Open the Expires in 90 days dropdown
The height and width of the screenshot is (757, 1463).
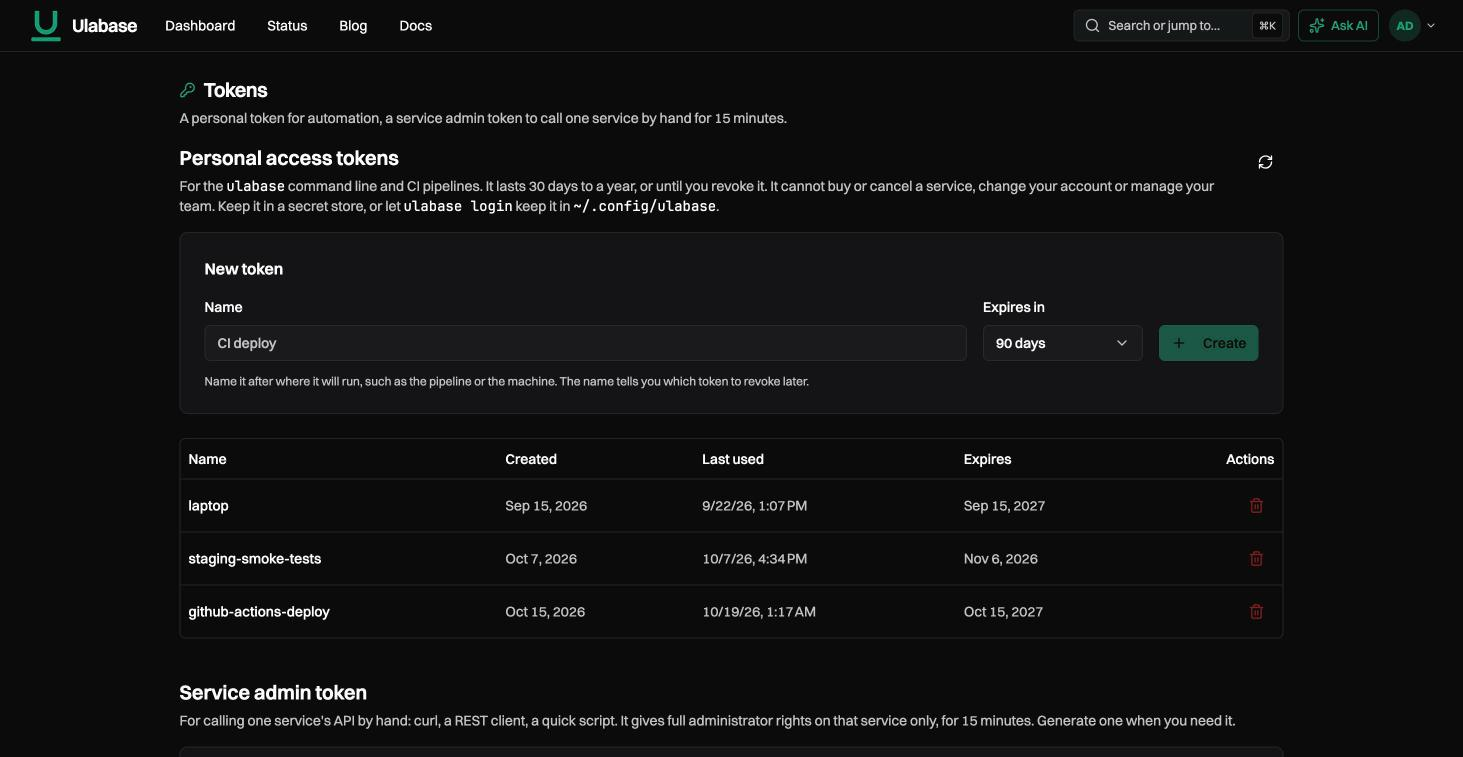[1062, 343]
